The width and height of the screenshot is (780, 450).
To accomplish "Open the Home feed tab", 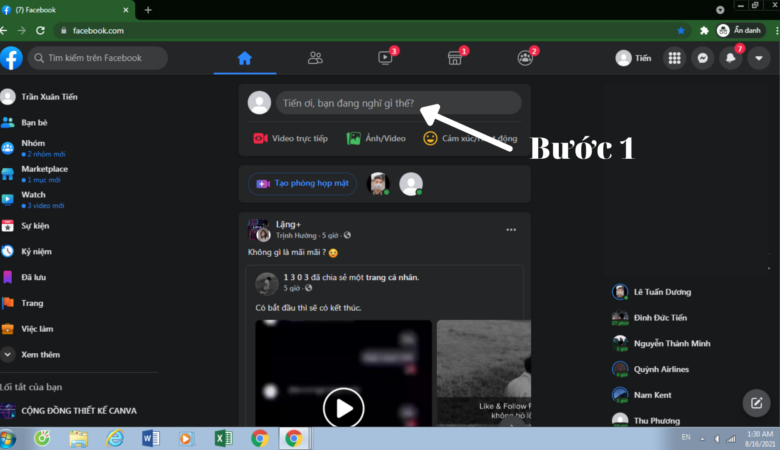I will (244, 58).
